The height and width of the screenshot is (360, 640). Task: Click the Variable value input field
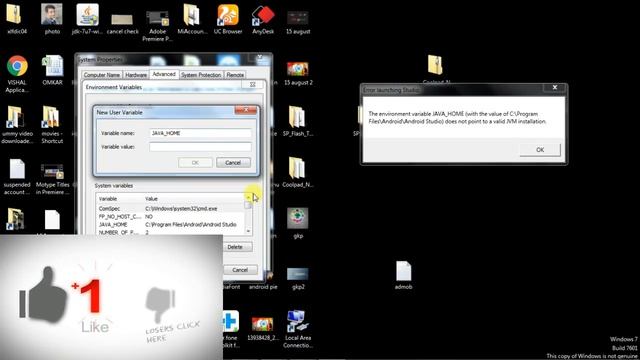point(200,147)
